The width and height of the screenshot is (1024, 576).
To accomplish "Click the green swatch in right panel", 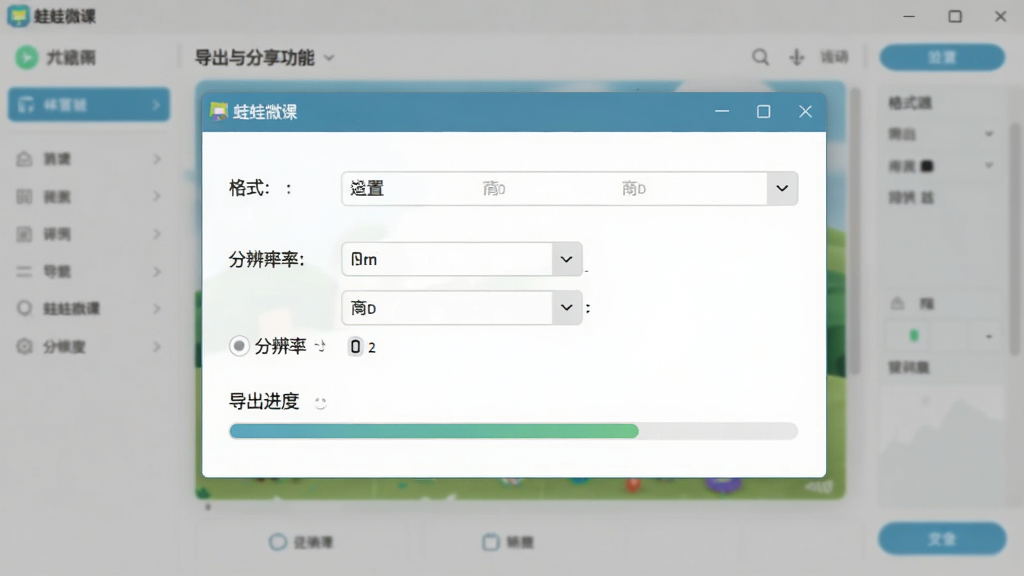I will [914, 336].
